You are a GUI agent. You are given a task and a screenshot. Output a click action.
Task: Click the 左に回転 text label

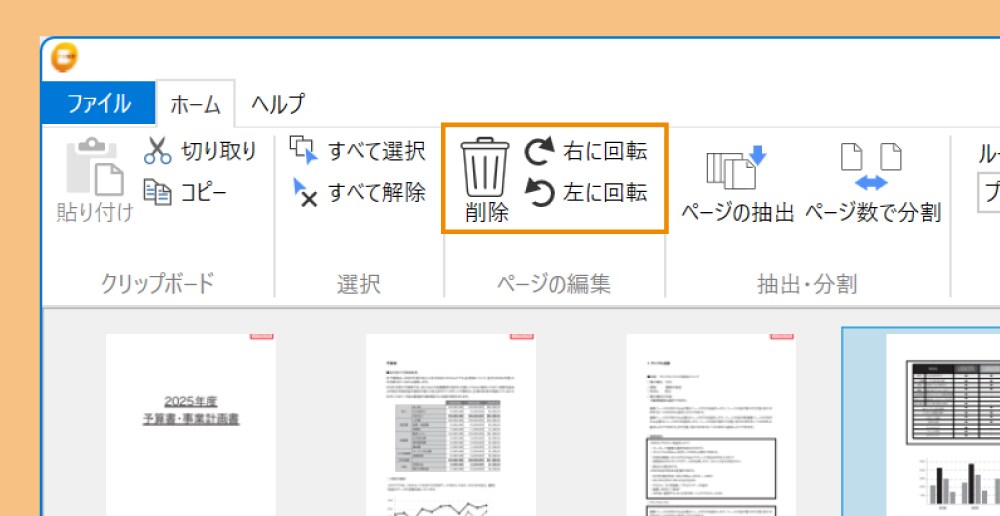[605, 193]
